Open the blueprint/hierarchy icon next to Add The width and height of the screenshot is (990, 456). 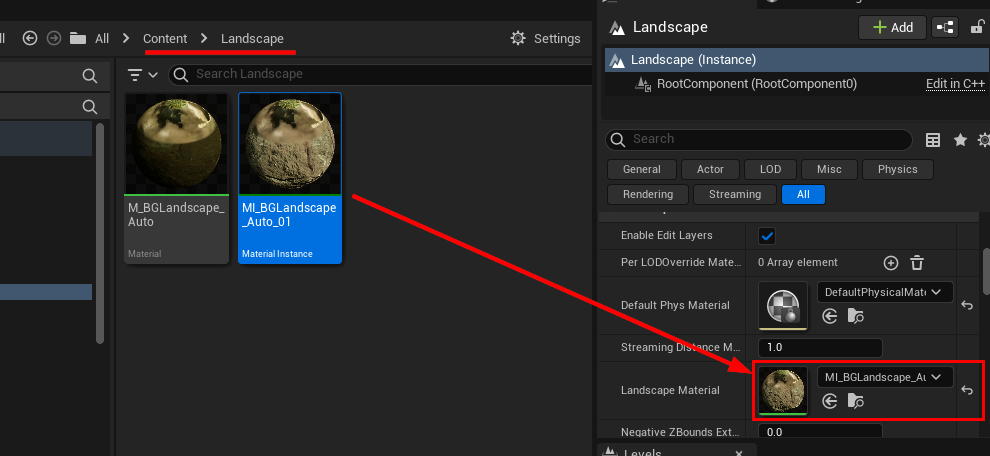(x=945, y=27)
